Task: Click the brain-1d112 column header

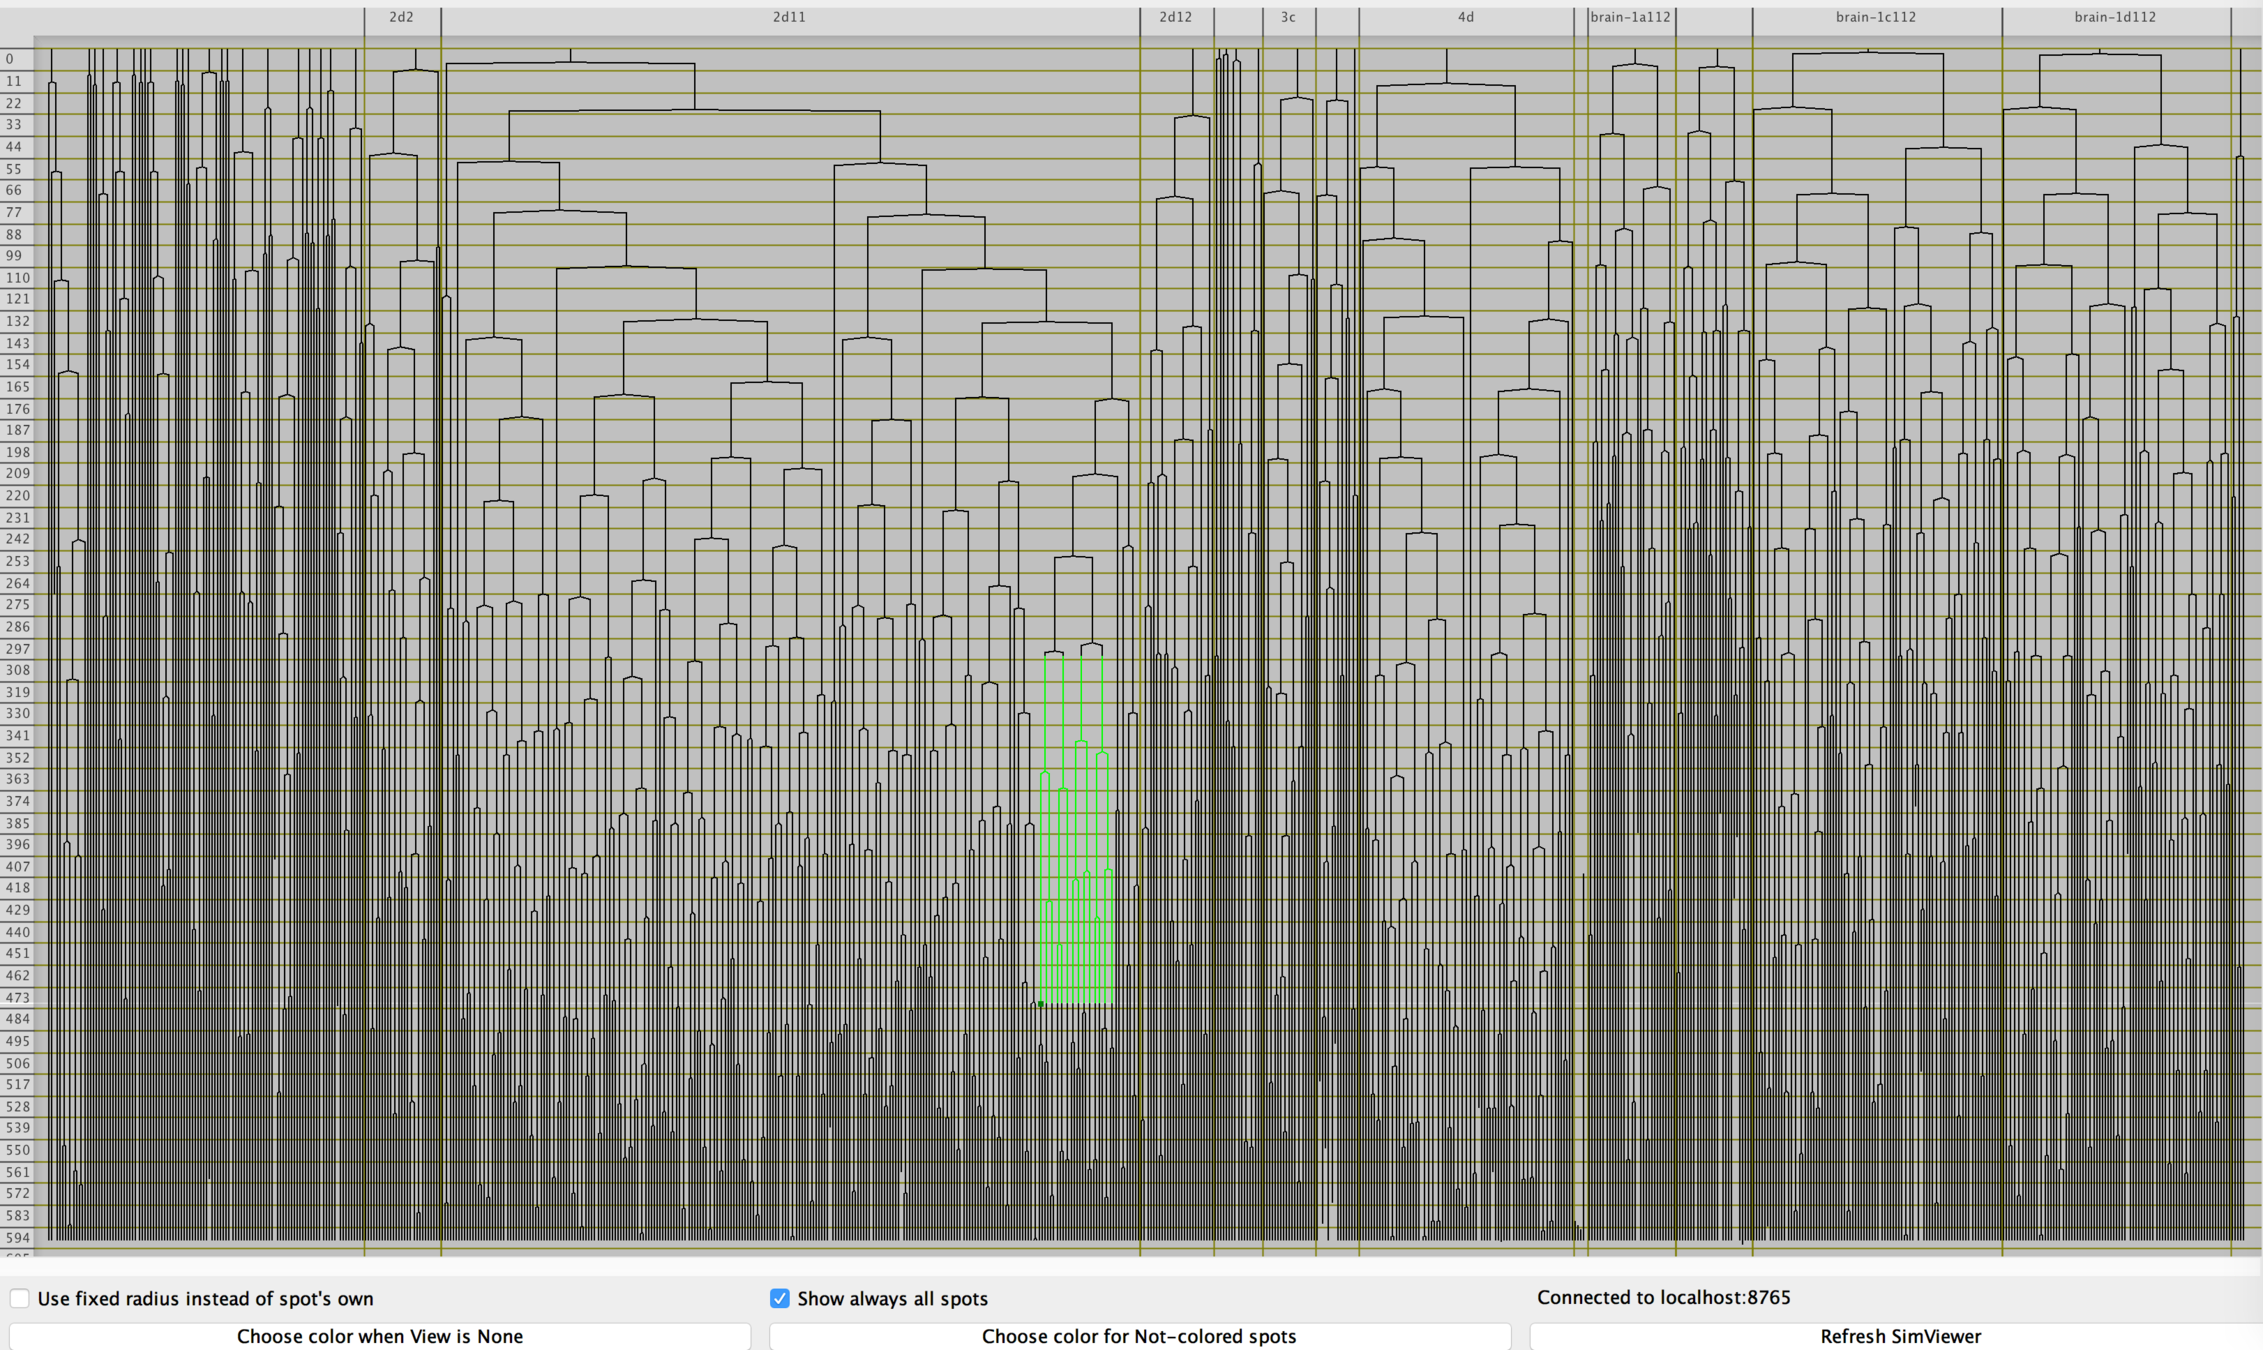Action: (2115, 17)
